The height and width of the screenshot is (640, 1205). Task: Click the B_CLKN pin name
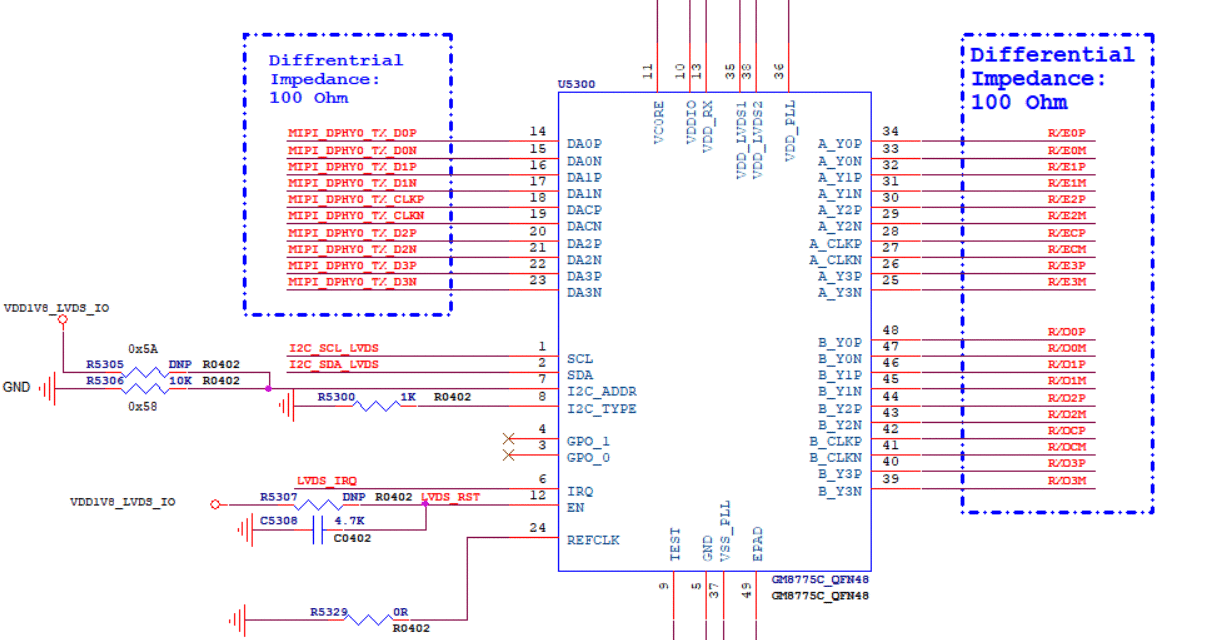(x=835, y=458)
